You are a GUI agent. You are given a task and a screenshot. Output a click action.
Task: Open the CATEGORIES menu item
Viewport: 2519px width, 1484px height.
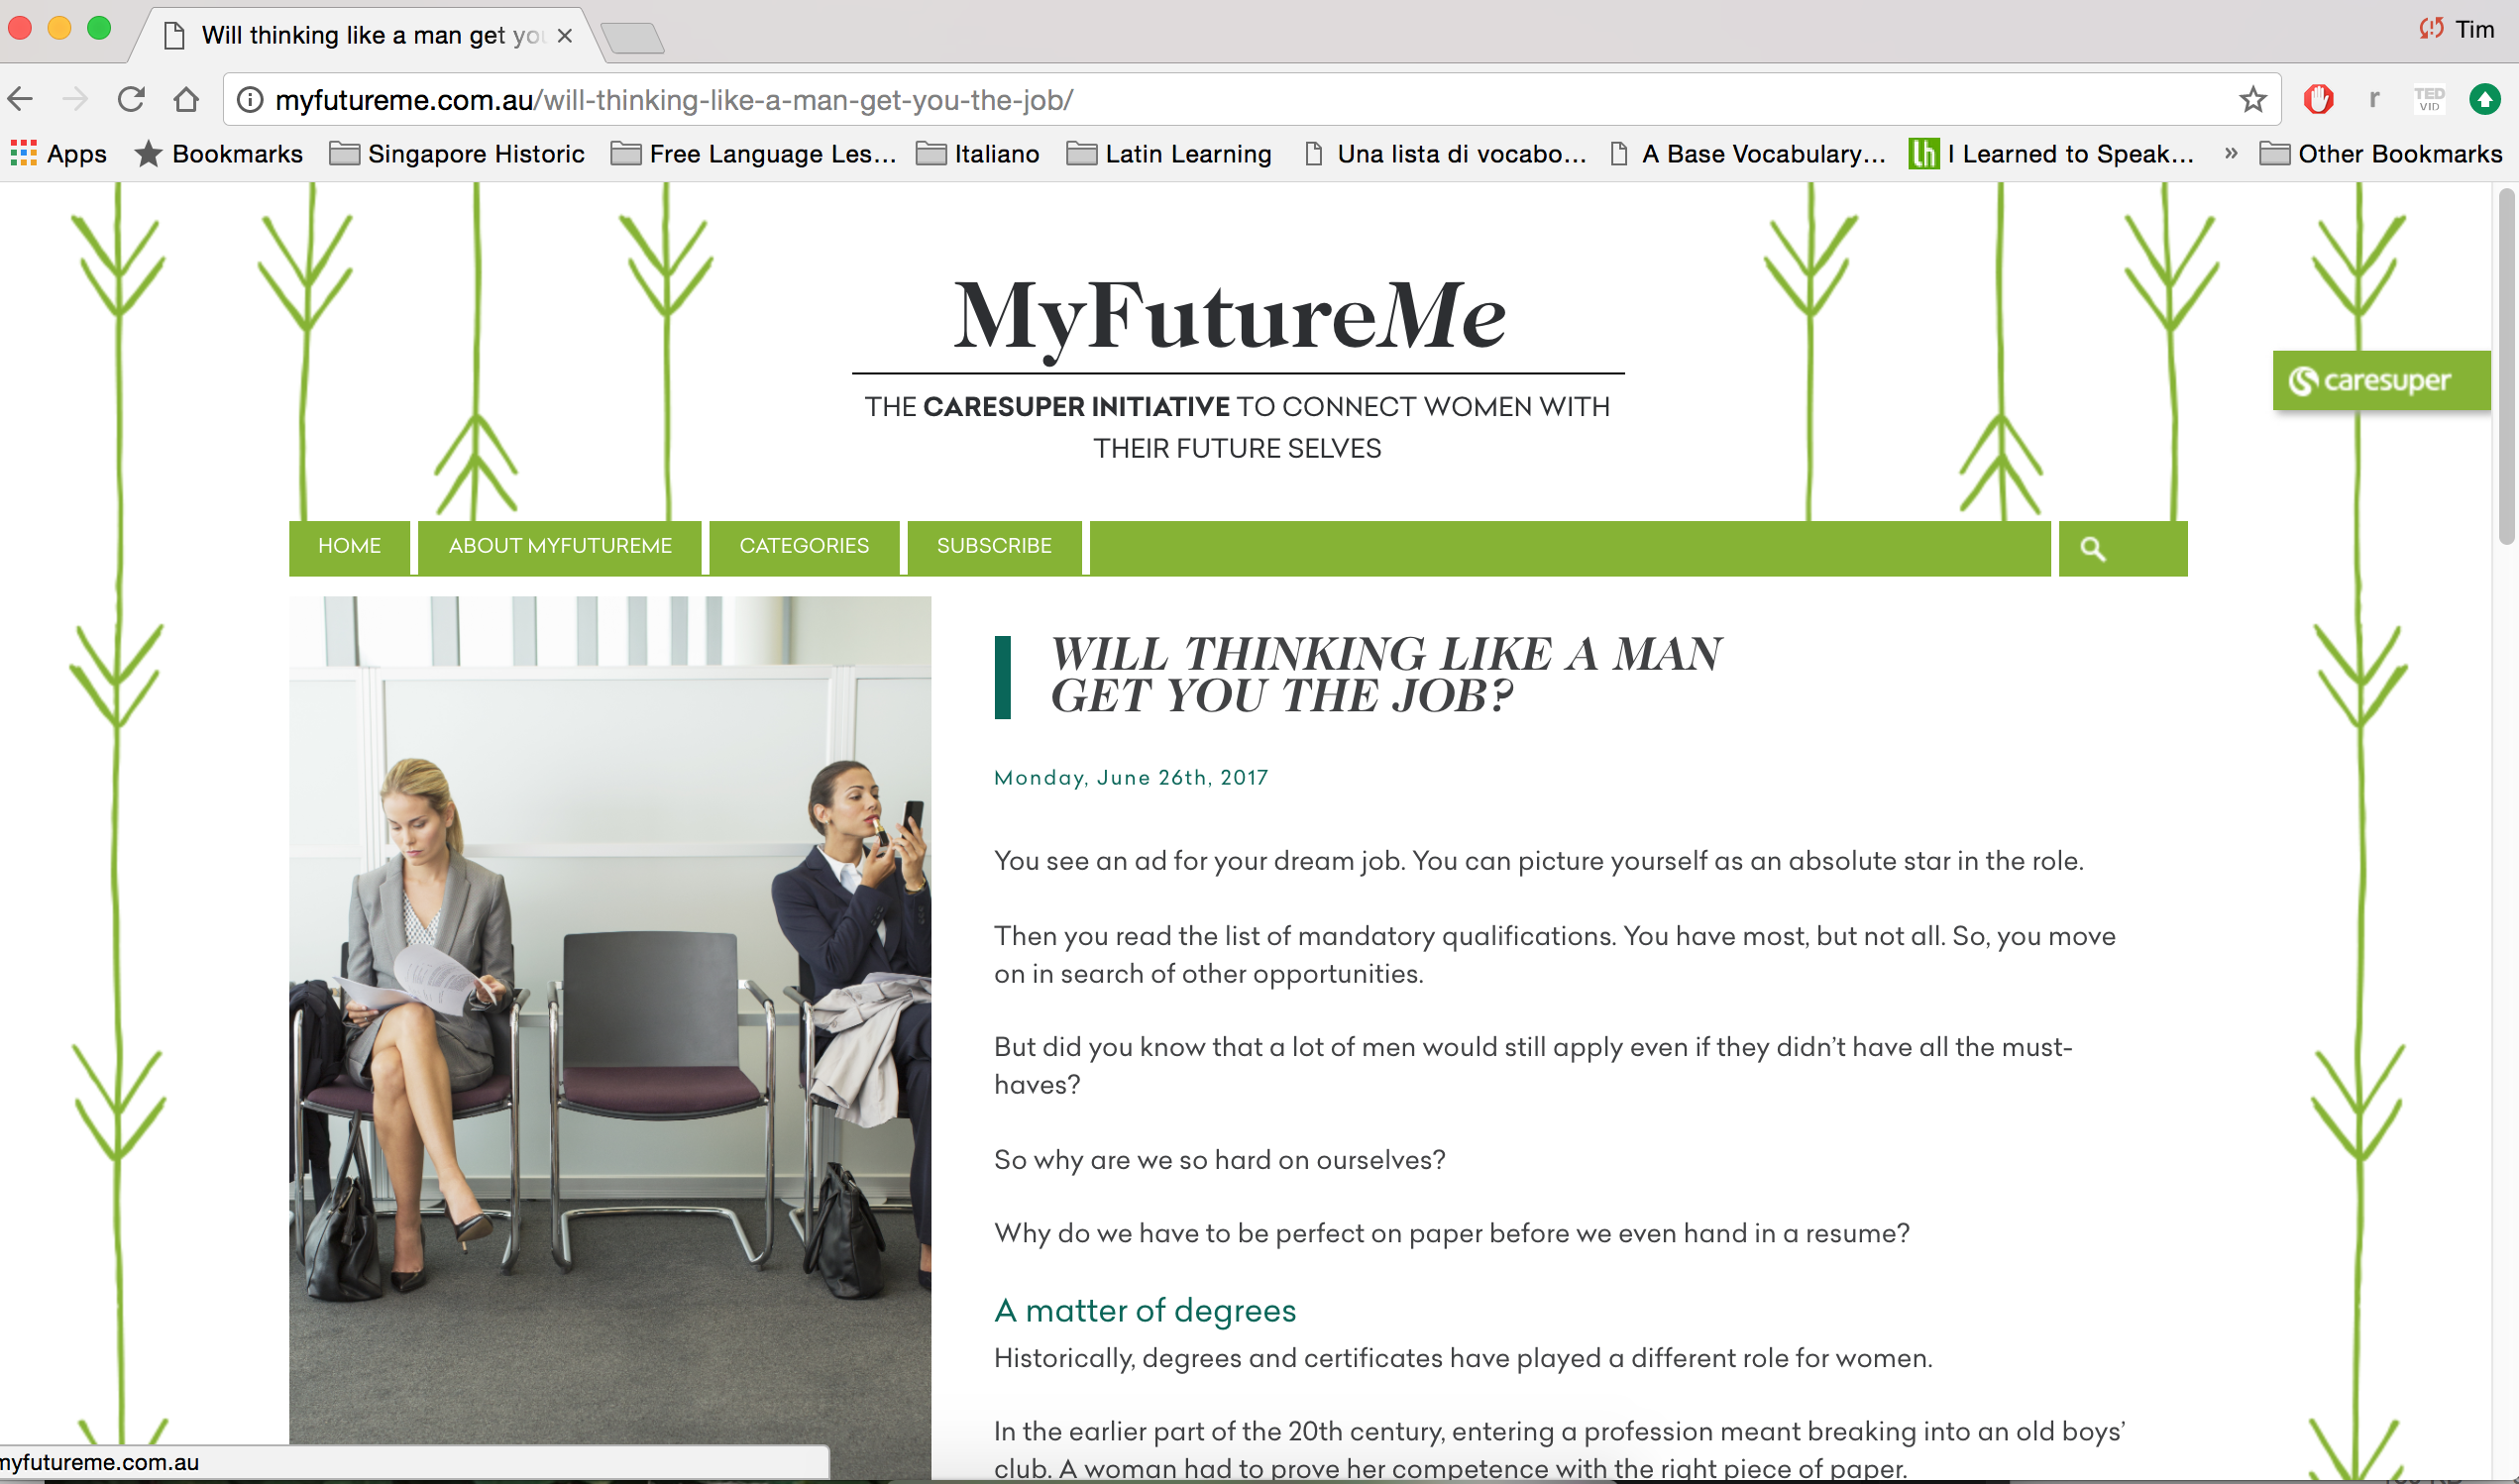coord(804,546)
